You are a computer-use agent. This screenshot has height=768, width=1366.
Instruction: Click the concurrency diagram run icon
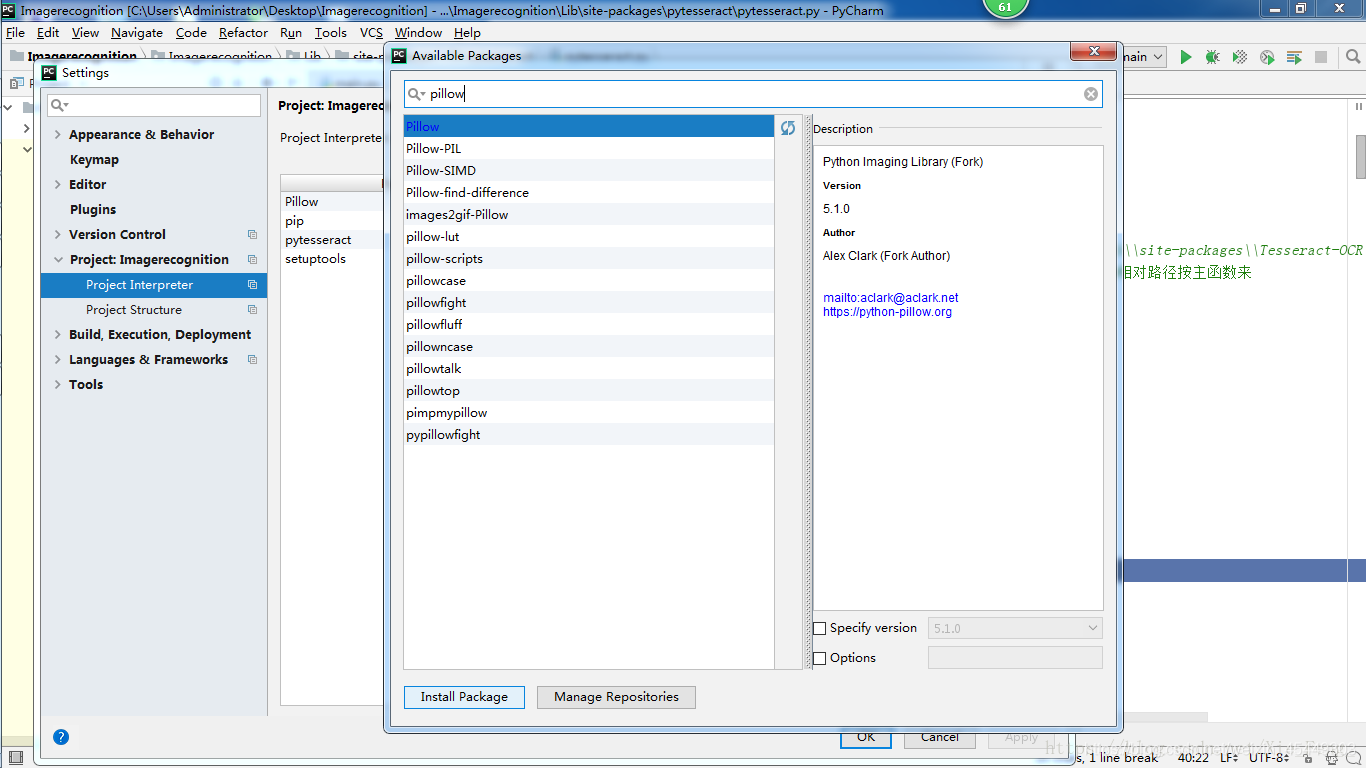coord(1294,57)
